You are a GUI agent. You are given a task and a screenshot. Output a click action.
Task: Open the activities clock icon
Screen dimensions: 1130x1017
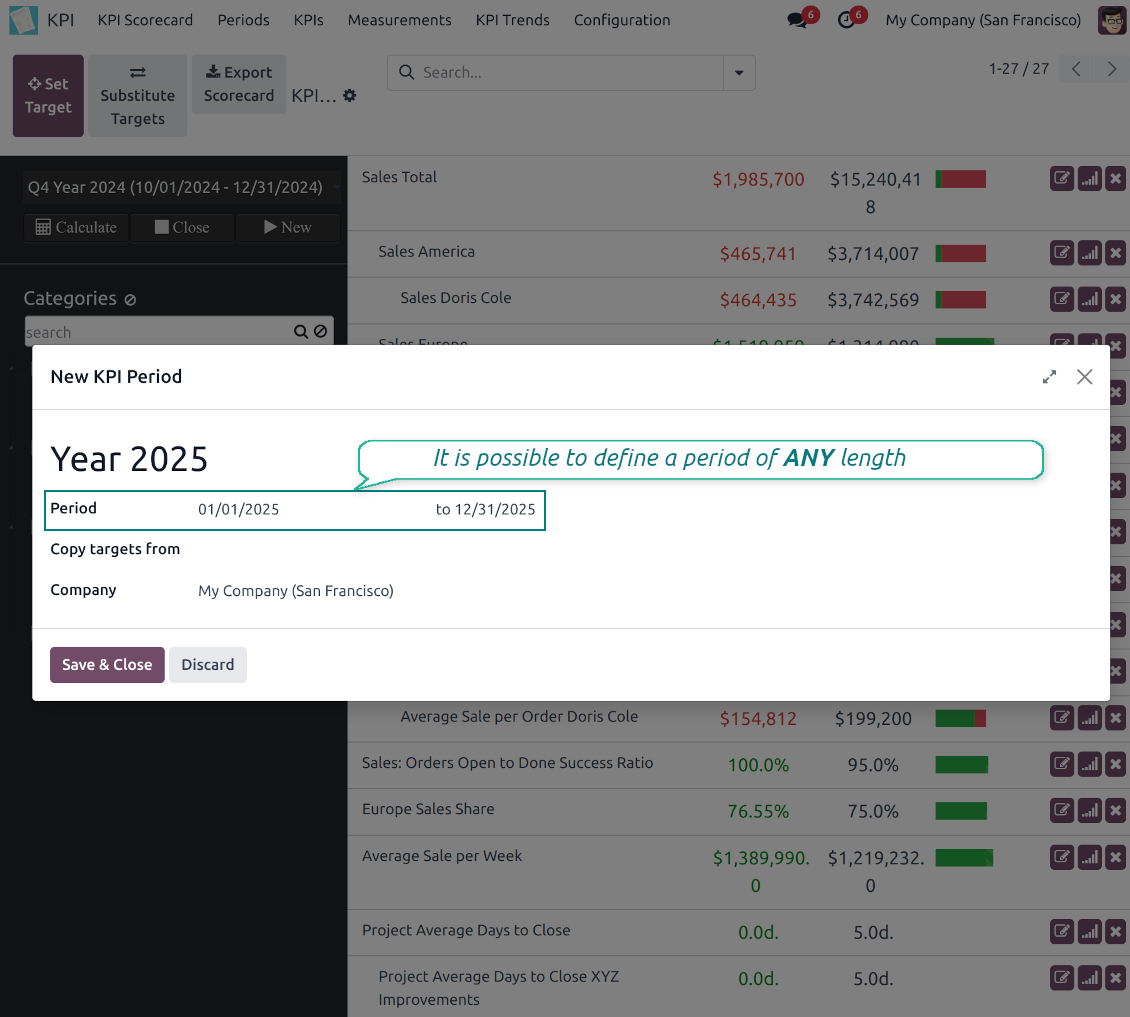(848, 20)
